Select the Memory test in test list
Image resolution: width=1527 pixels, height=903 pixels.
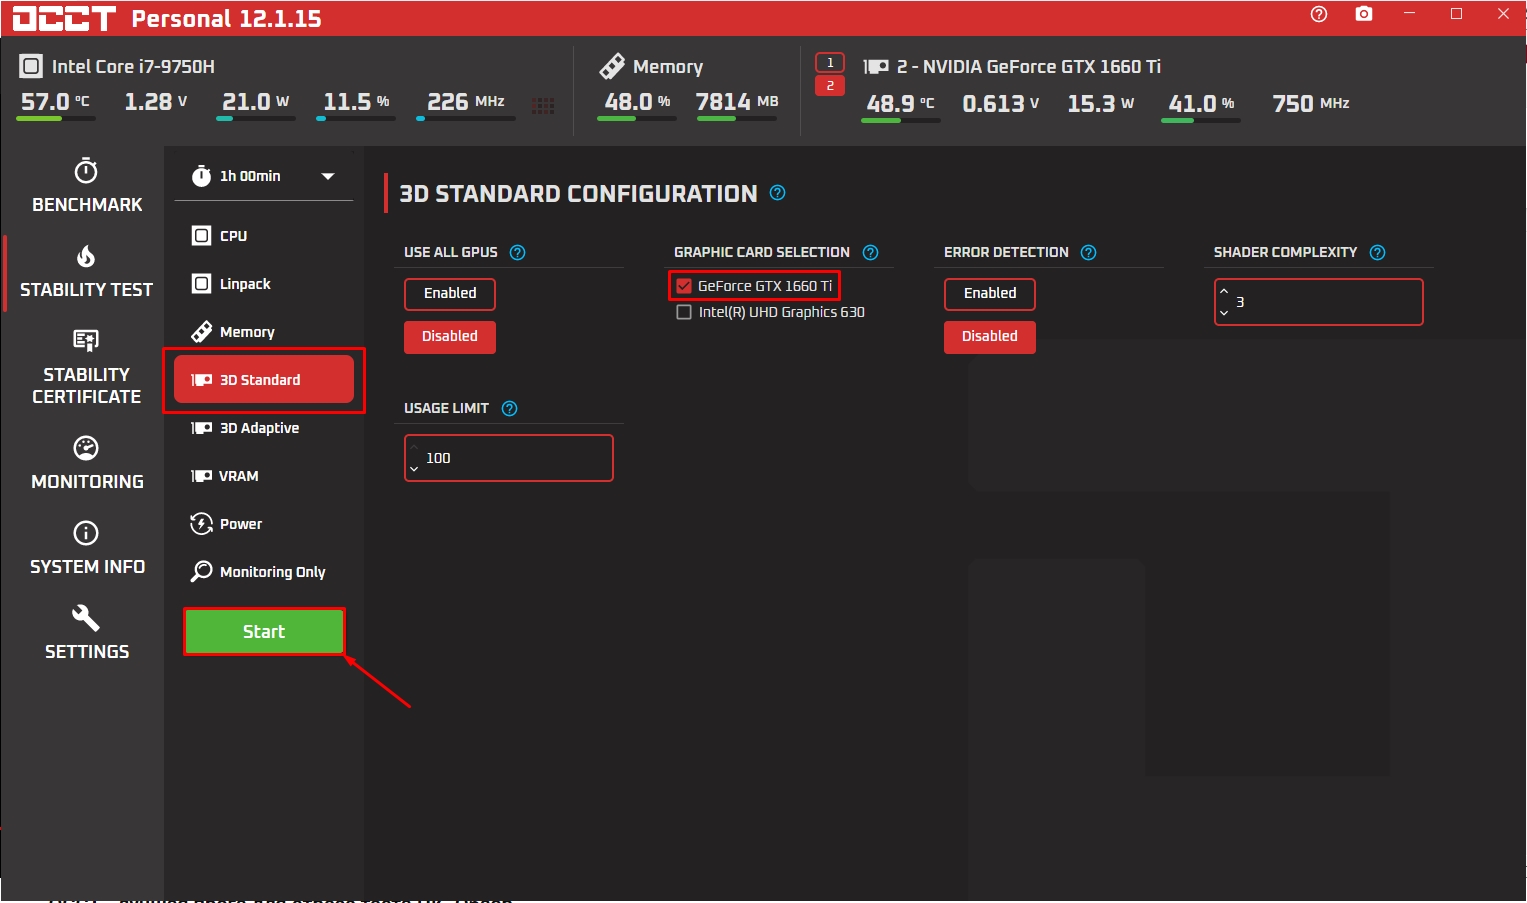click(264, 332)
